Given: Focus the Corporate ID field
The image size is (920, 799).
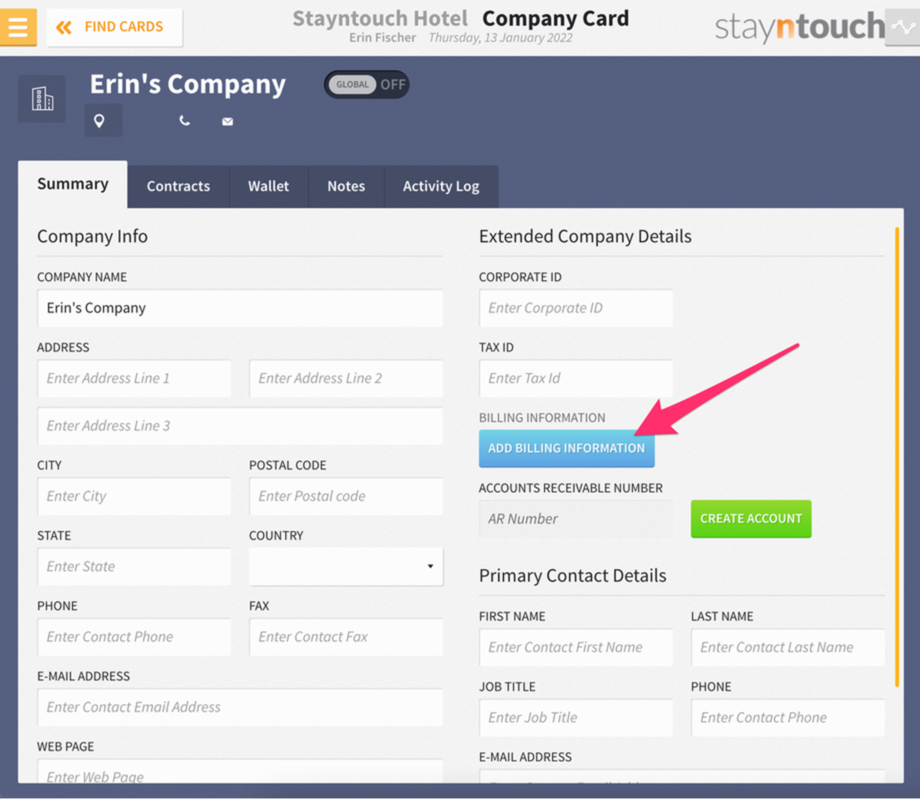Looking at the screenshot, I should pyautogui.click(x=576, y=308).
